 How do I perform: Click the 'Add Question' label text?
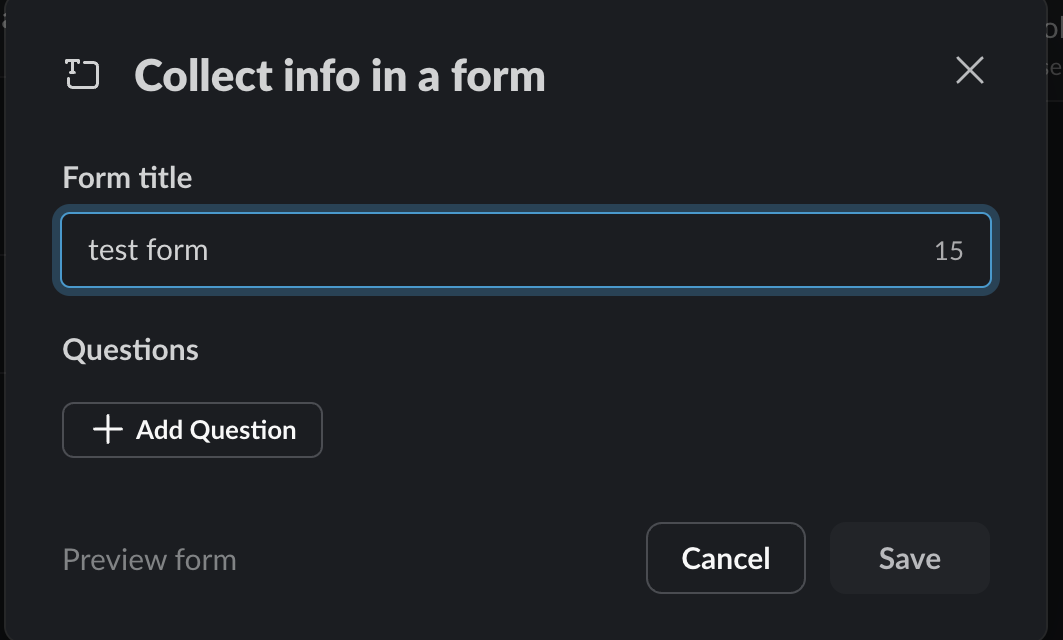point(216,430)
